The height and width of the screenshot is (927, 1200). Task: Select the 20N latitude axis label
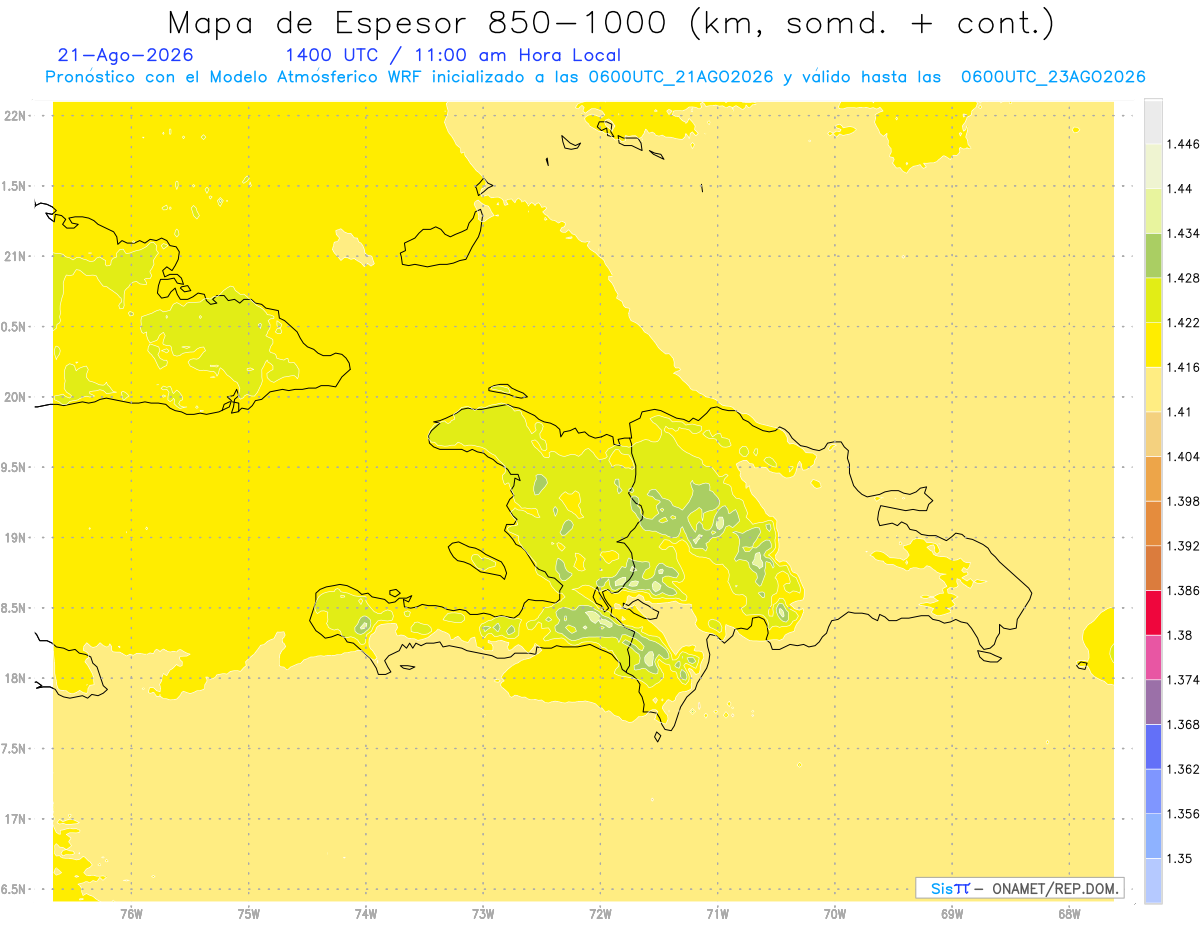pyautogui.click(x=16, y=397)
